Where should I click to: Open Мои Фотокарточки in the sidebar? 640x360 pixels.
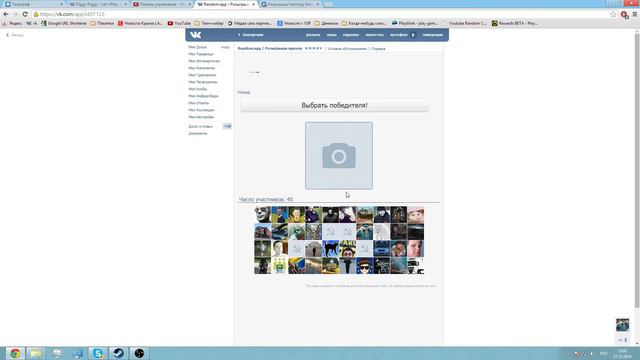204,61
